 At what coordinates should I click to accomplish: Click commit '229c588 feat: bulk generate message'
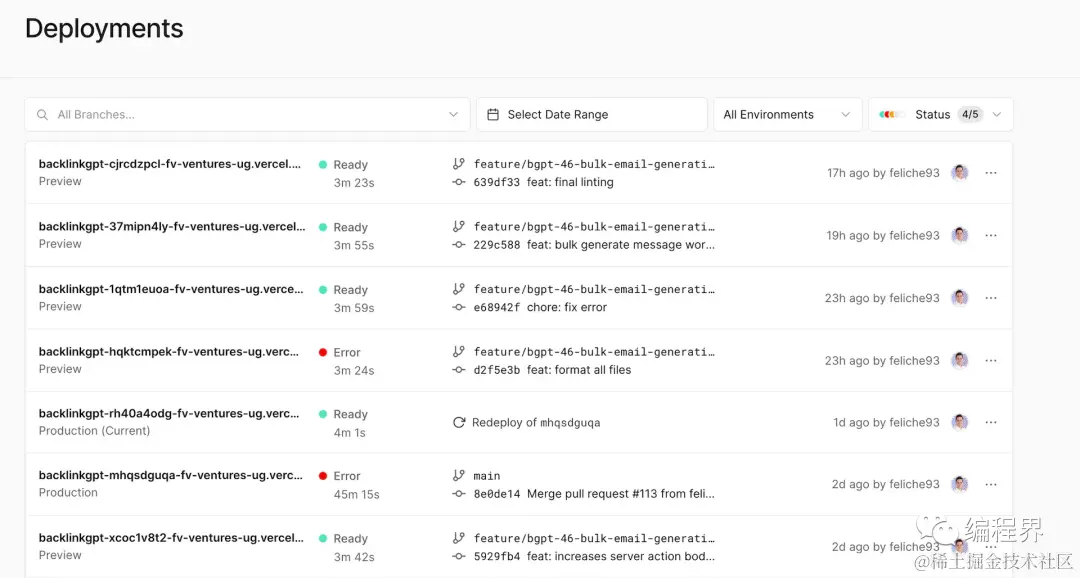pos(594,245)
